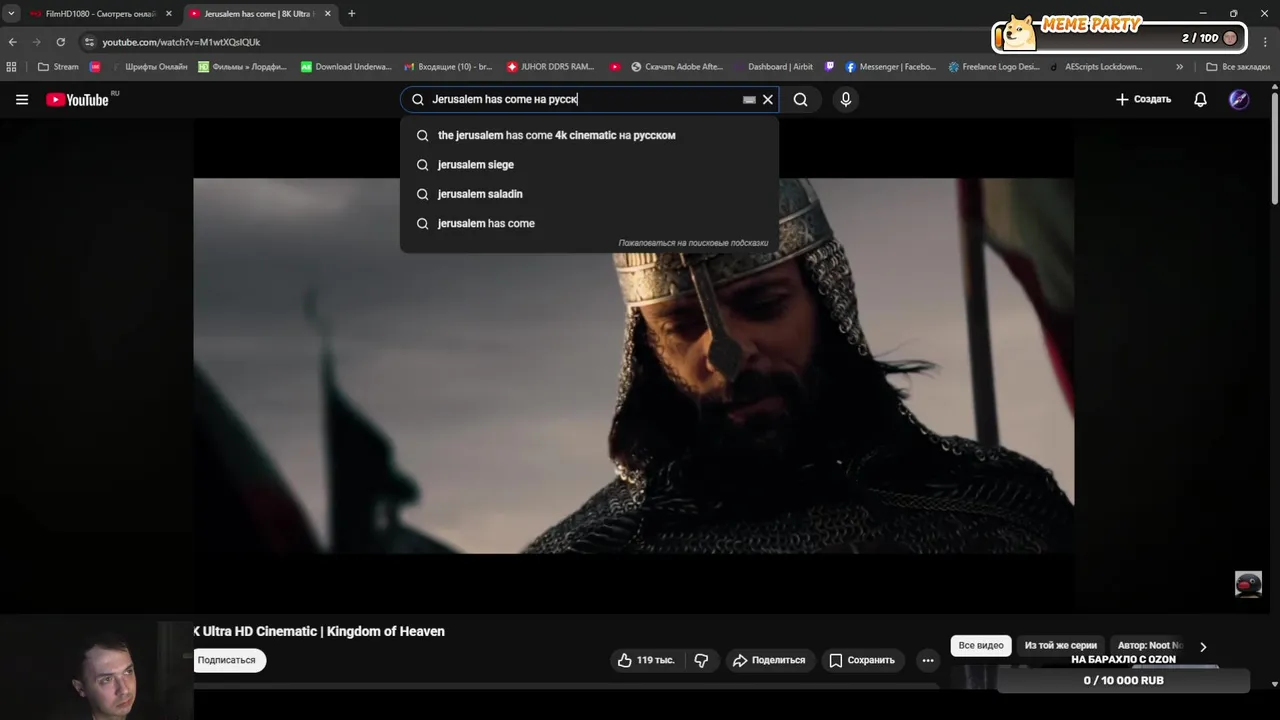Clear the search query with the X icon
Image resolution: width=1280 pixels, height=720 pixels.
point(768,100)
